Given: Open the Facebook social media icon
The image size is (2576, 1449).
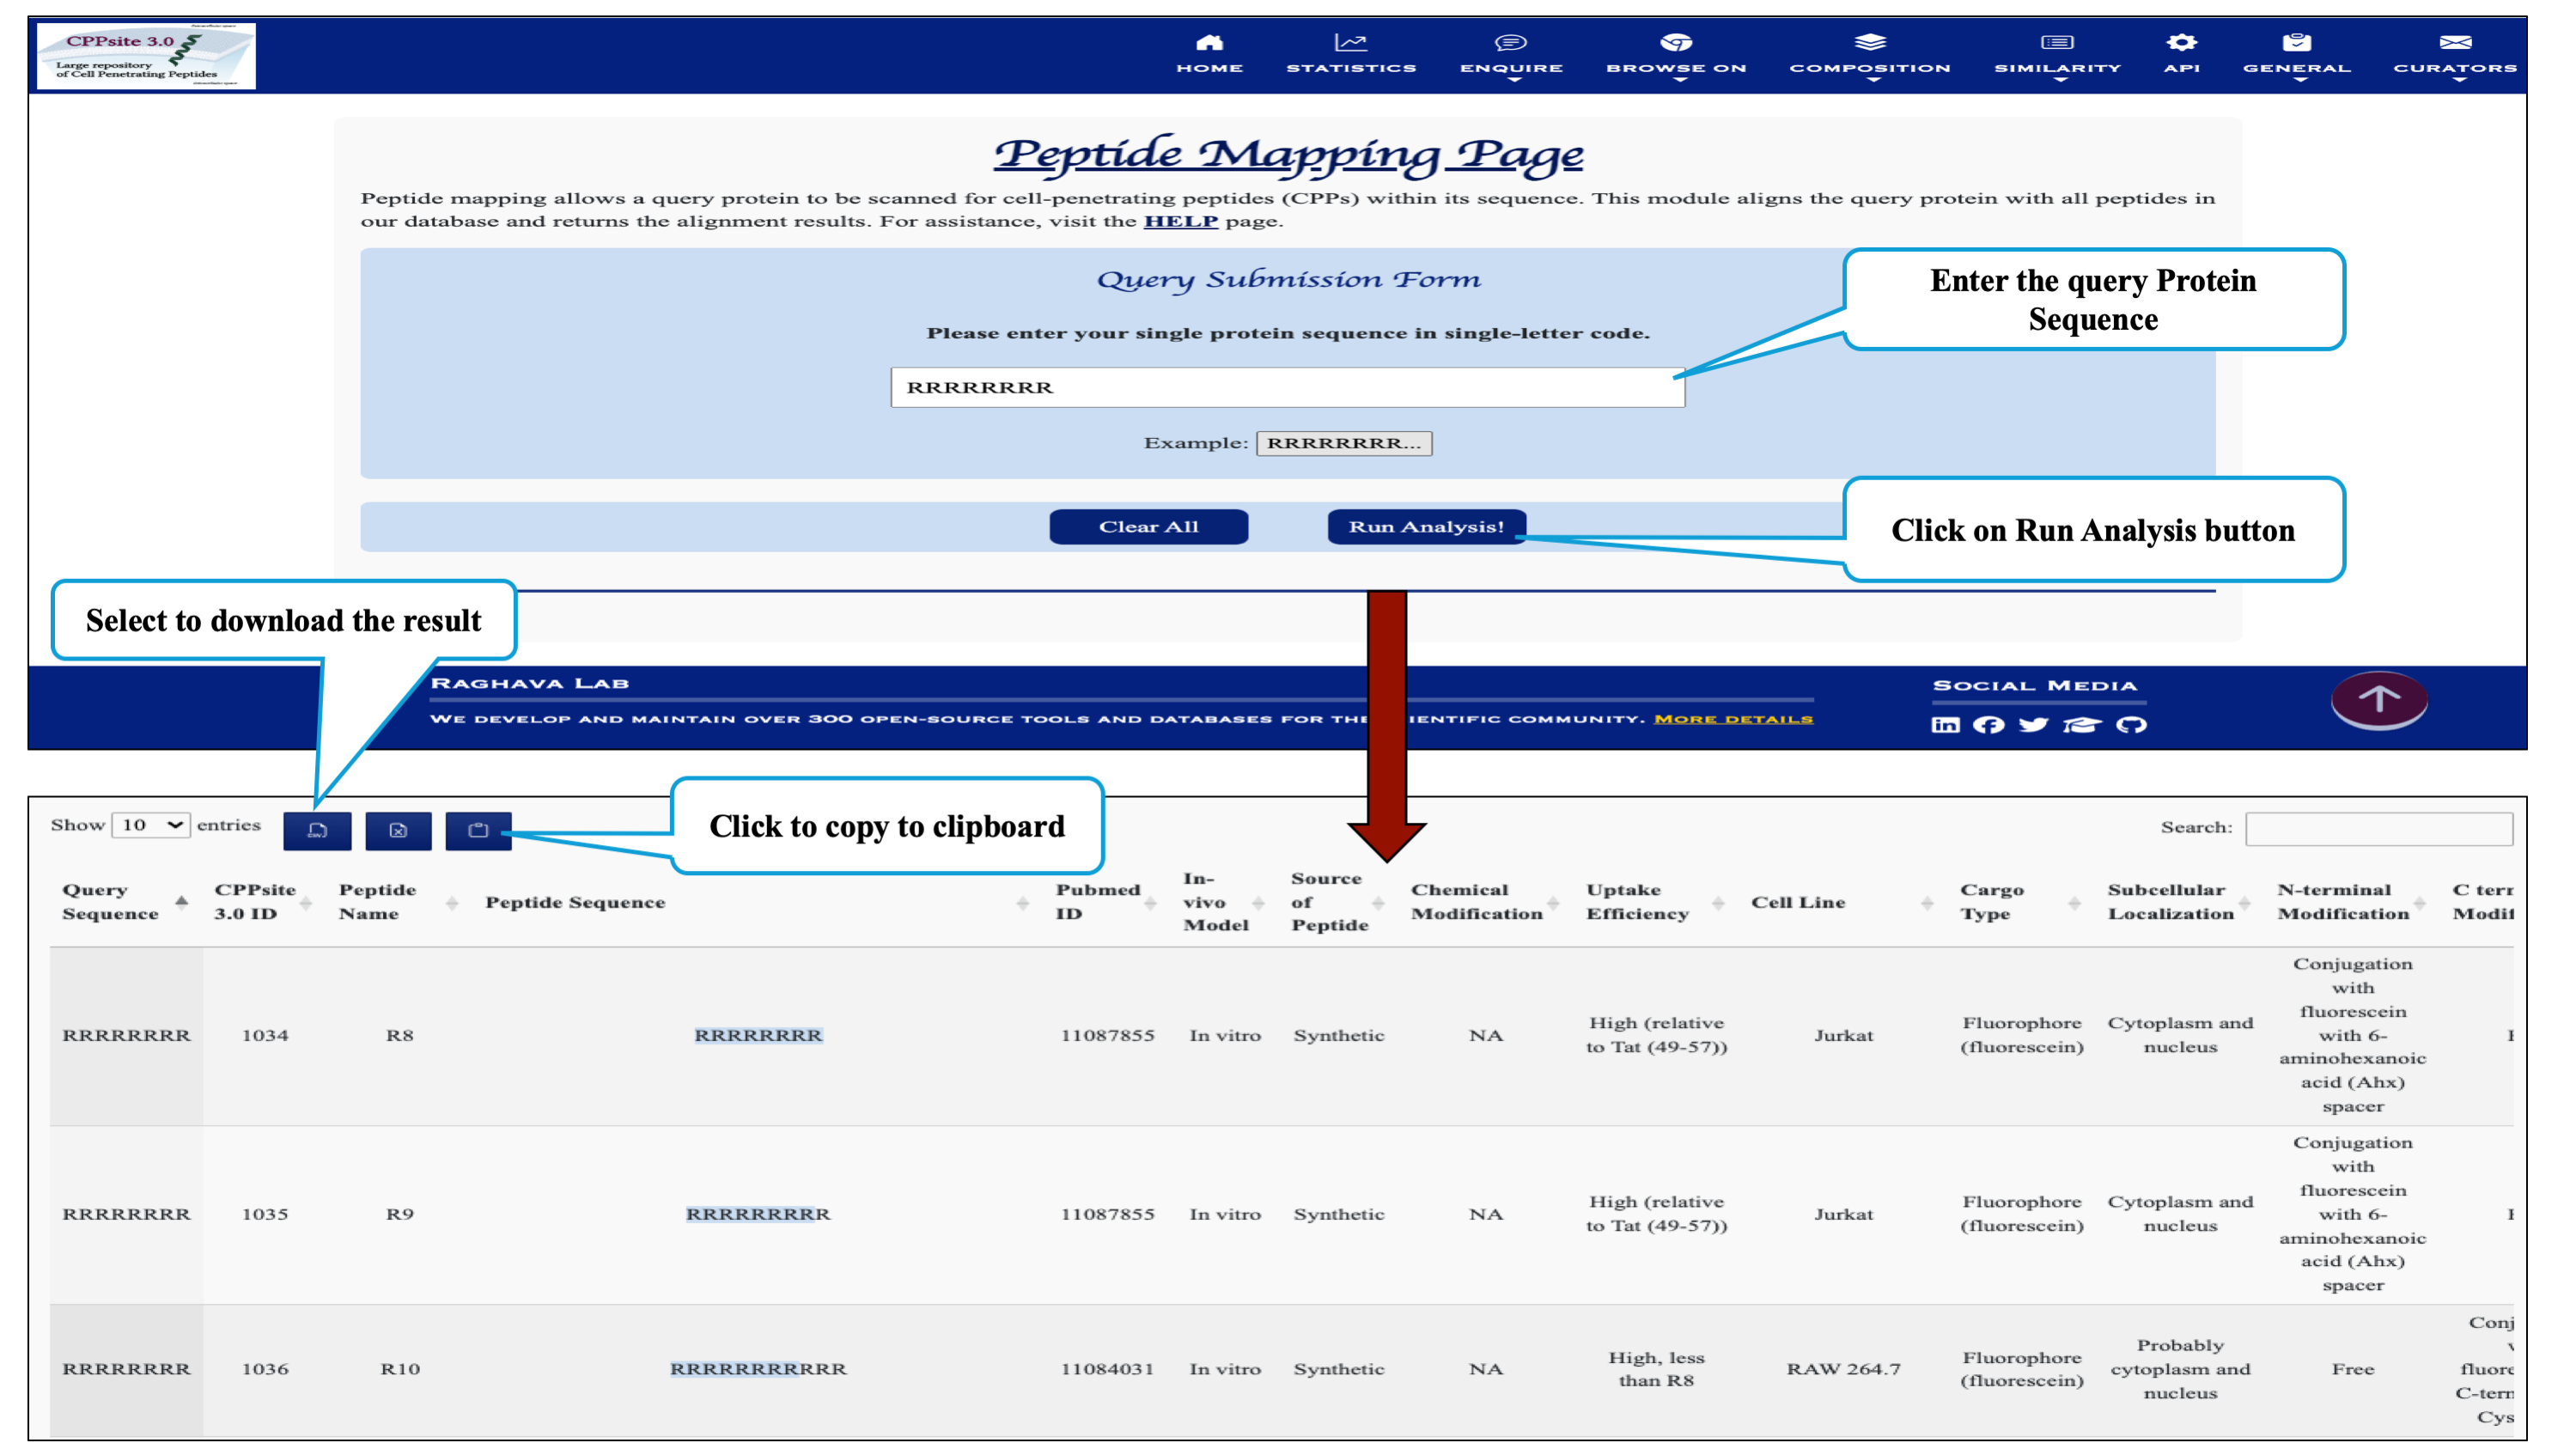Looking at the screenshot, I should click(x=1988, y=724).
